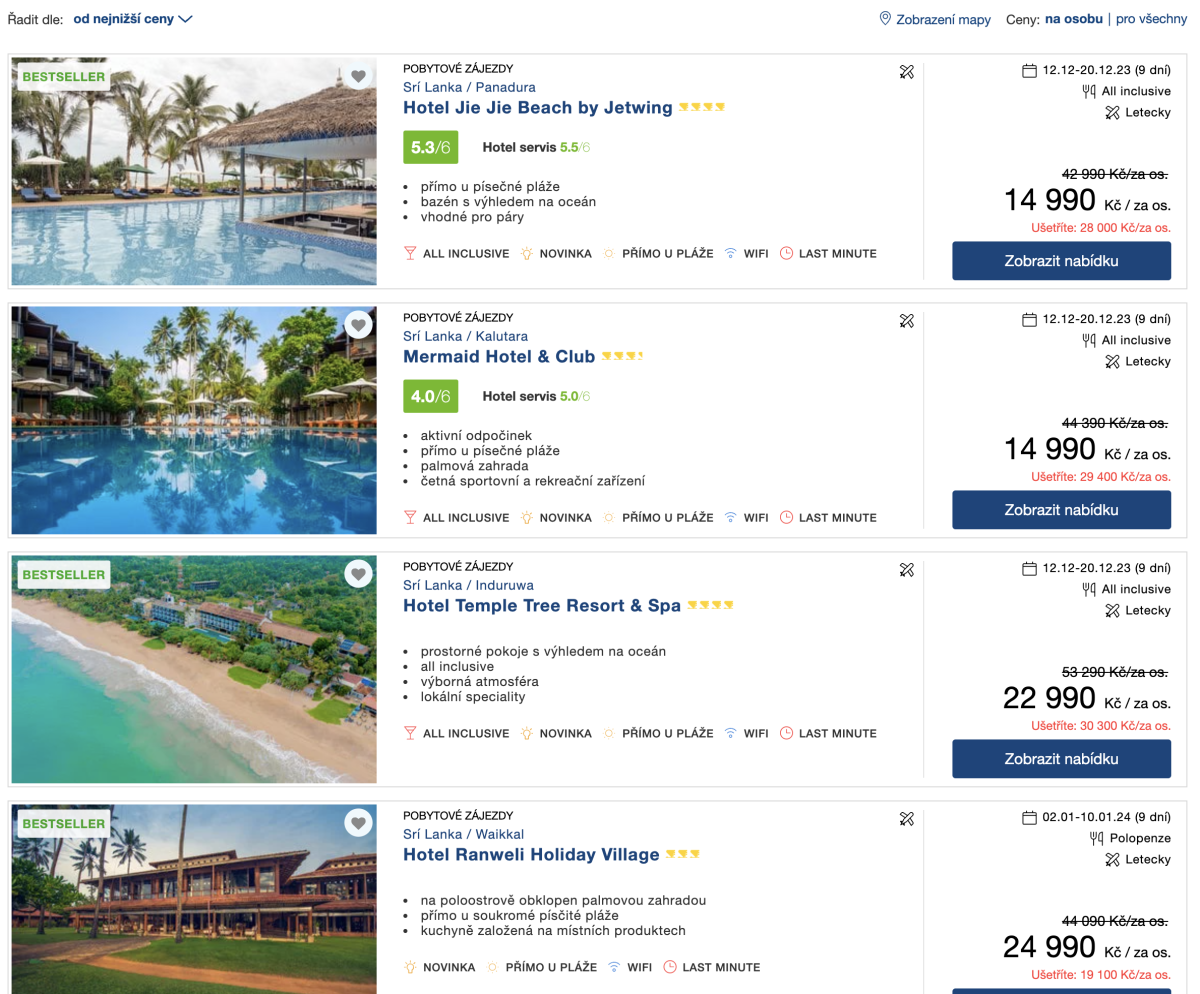Viewport: 1200px width, 994px height.
Task: Switch prices to 'pro všechny'
Action: [x=1151, y=19]
